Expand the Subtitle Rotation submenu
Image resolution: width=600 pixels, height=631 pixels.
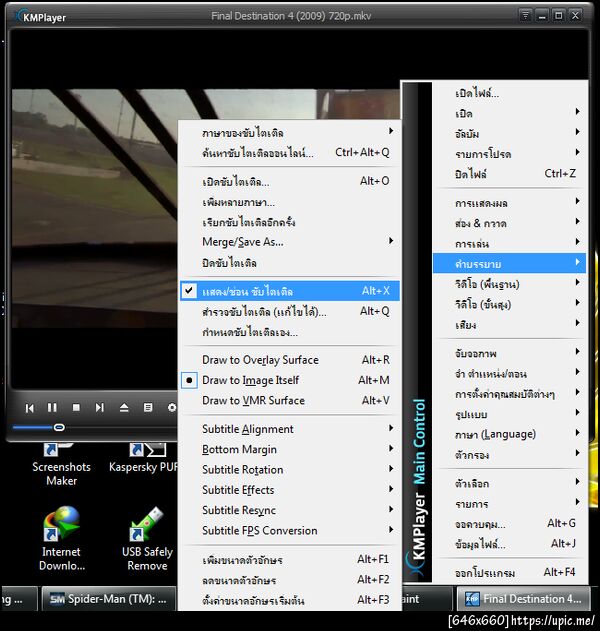click(290, 470)
